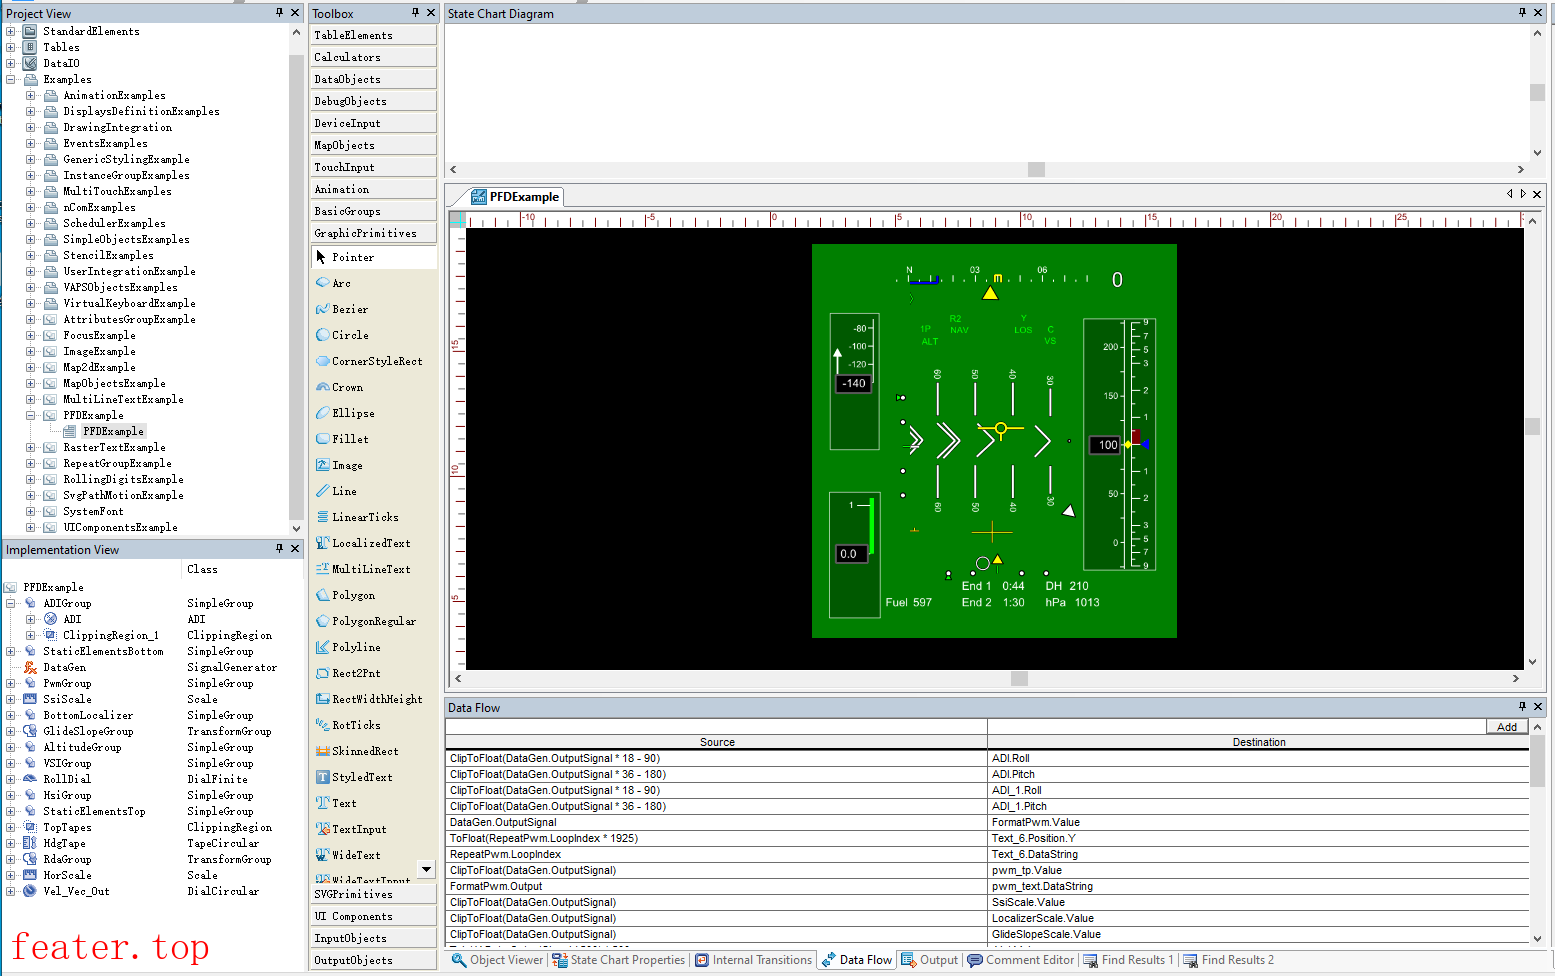This screenshot has width=1555, height=976.
Task: Click the Add button in Data Flow
Action: (x=1506, y=727)
